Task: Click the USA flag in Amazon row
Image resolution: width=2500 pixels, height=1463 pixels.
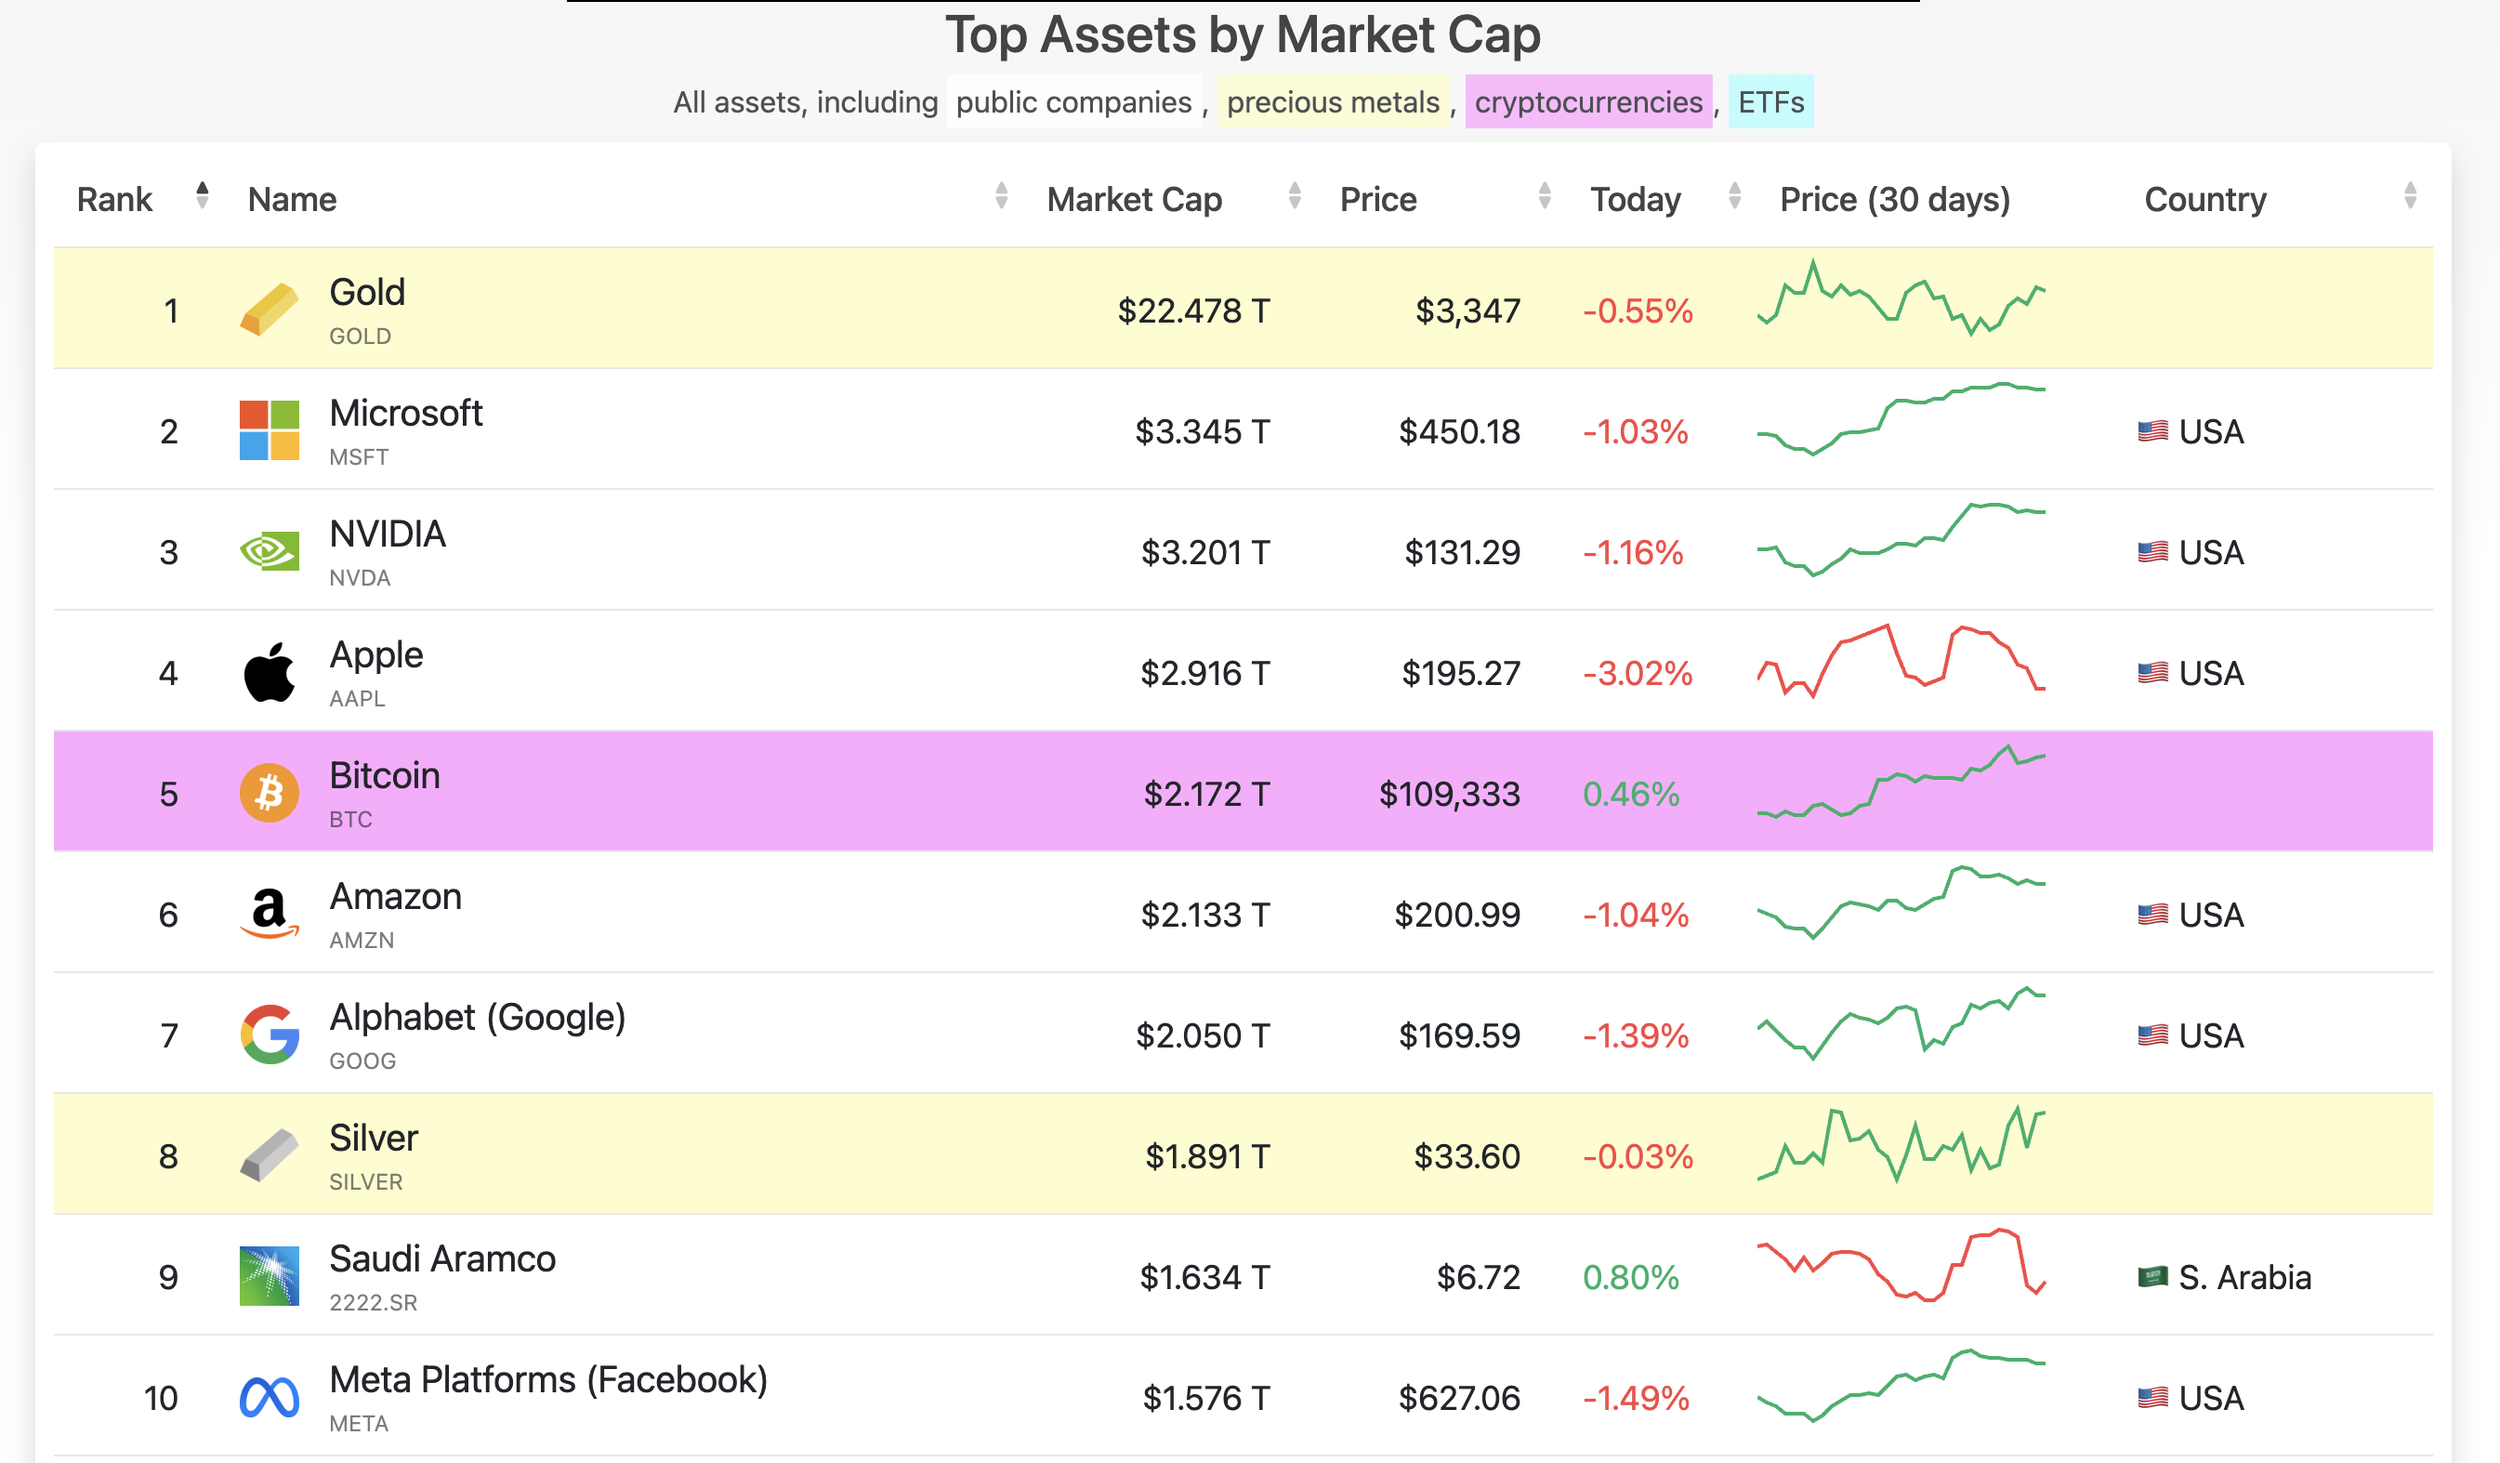Action: [2152, 914]
